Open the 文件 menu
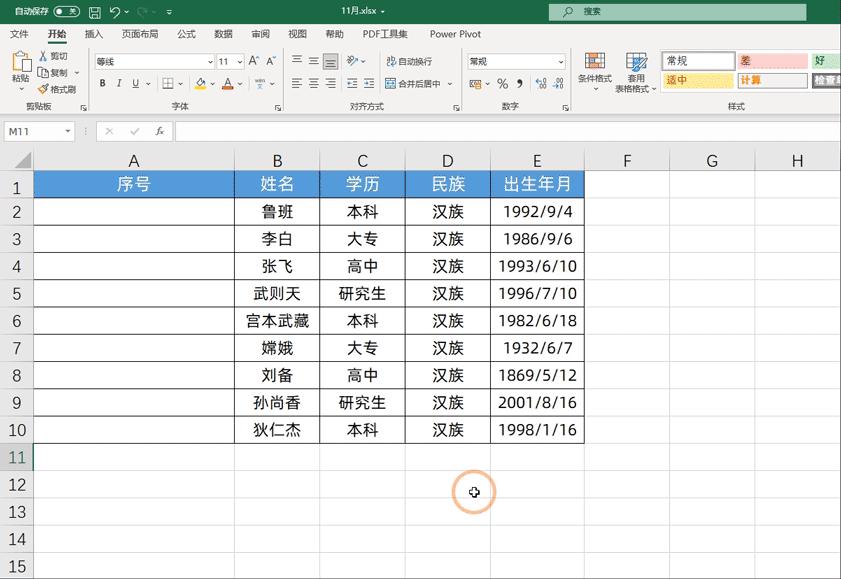This screenshot has height=579, width=841. 20,33
